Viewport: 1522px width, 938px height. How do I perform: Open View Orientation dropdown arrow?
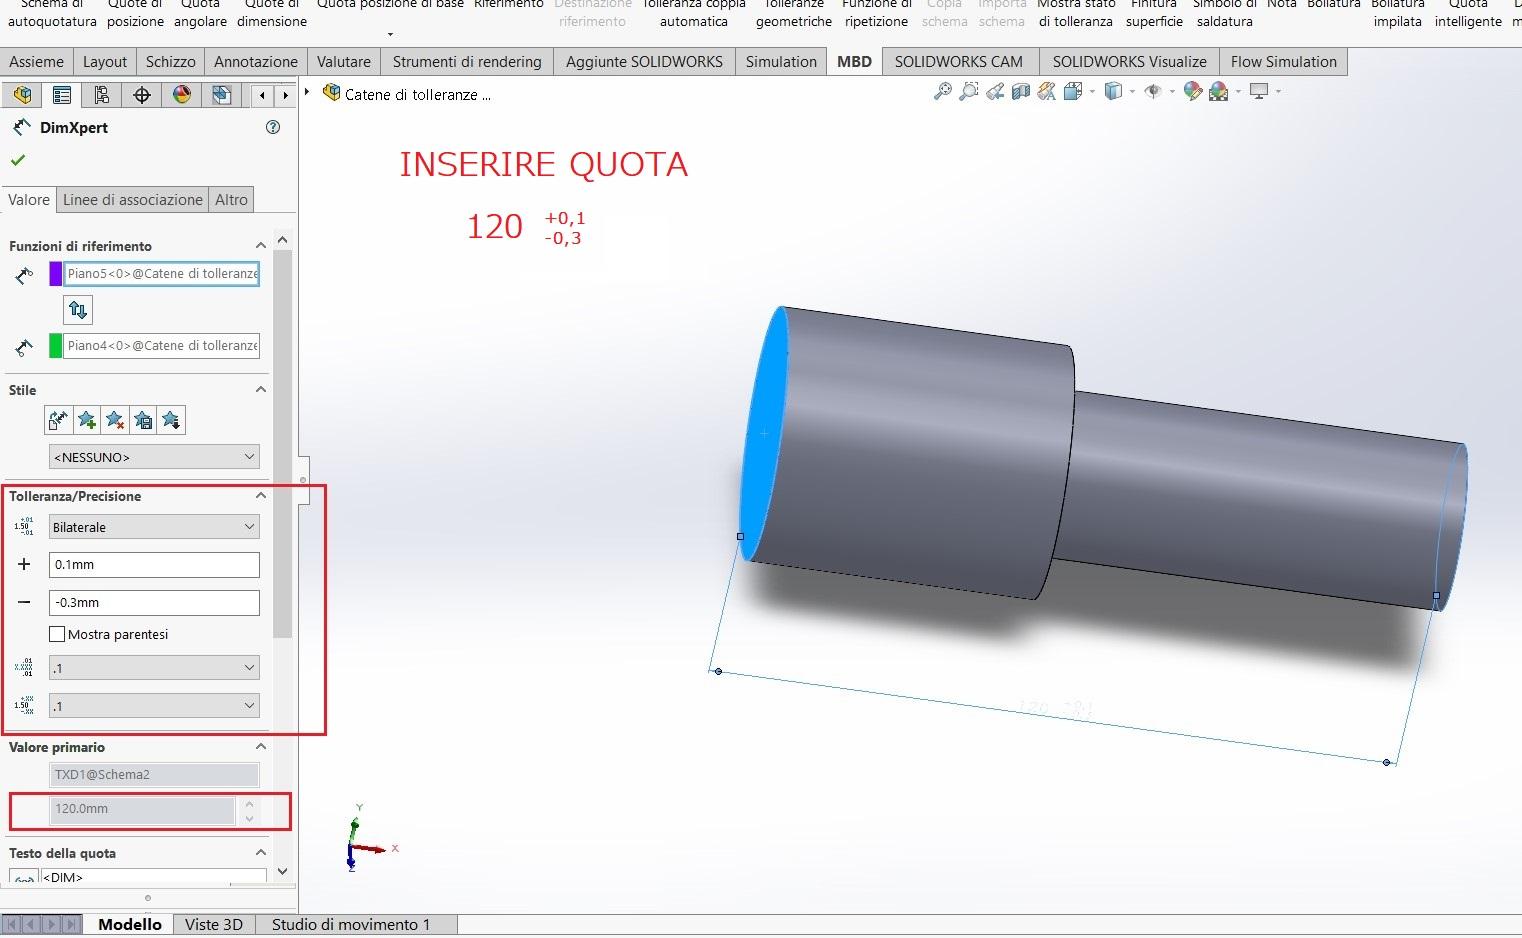[1091, 92]
